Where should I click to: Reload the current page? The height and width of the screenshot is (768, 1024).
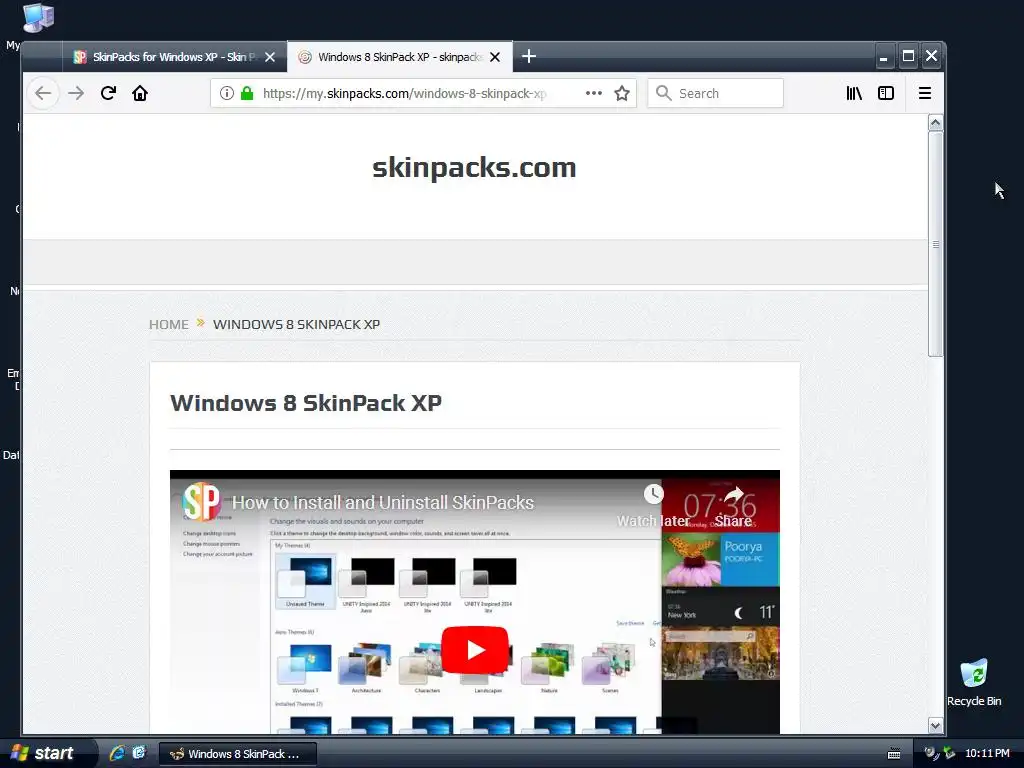tap(108, 93)
